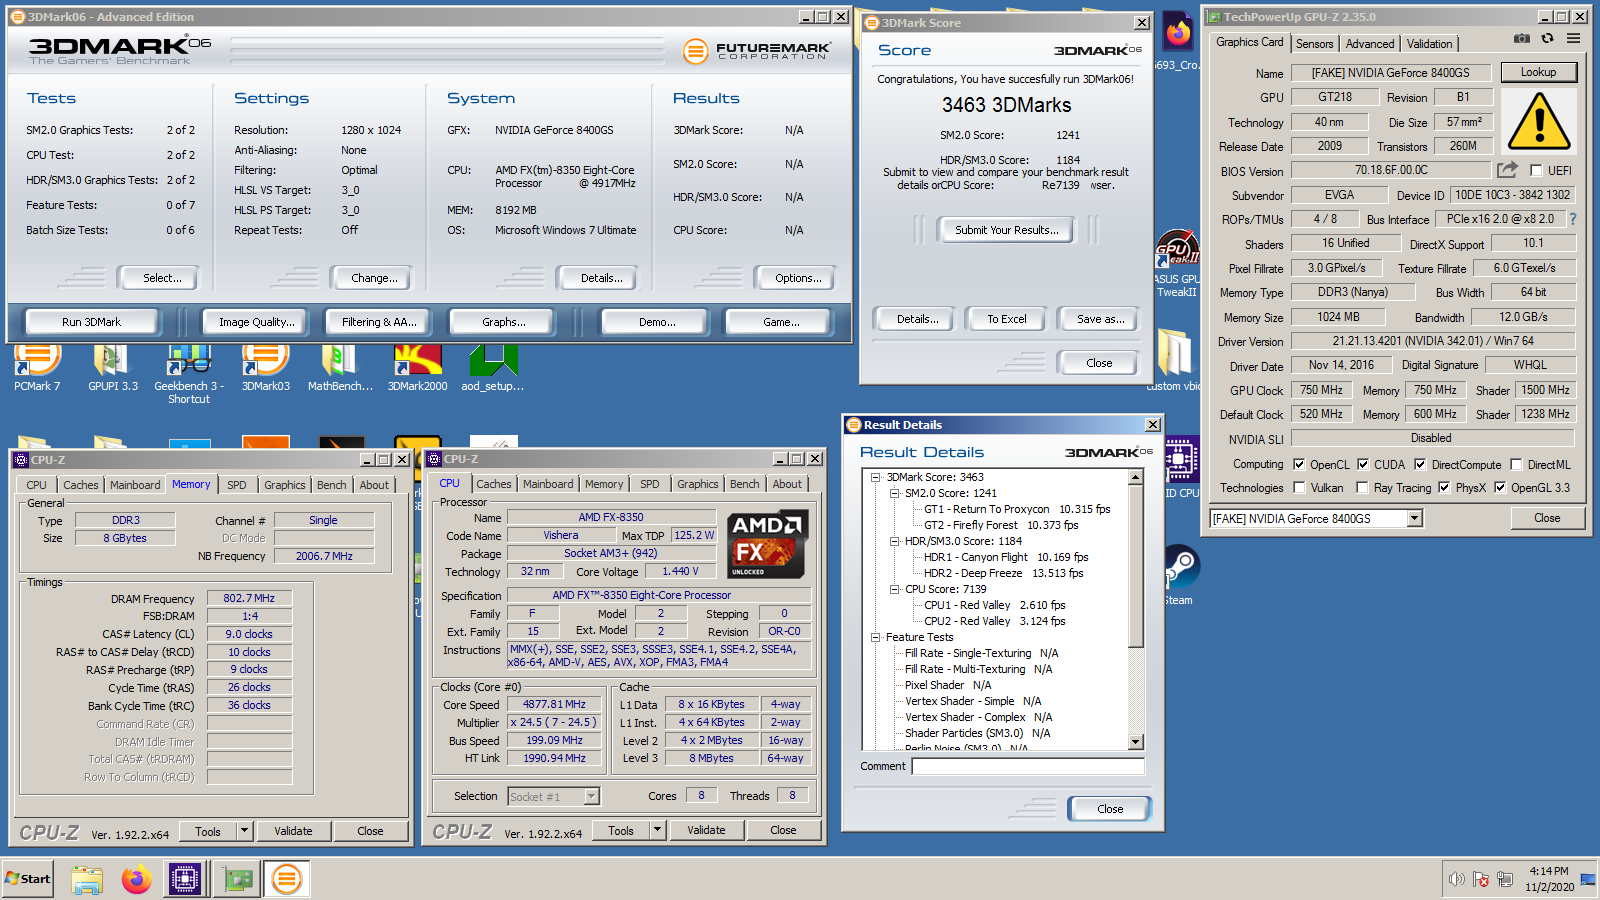Click the Result Details vertical scrollbar
Image resolution: width=1600 pixels, height=900 pixels.
coord(1136,610)
